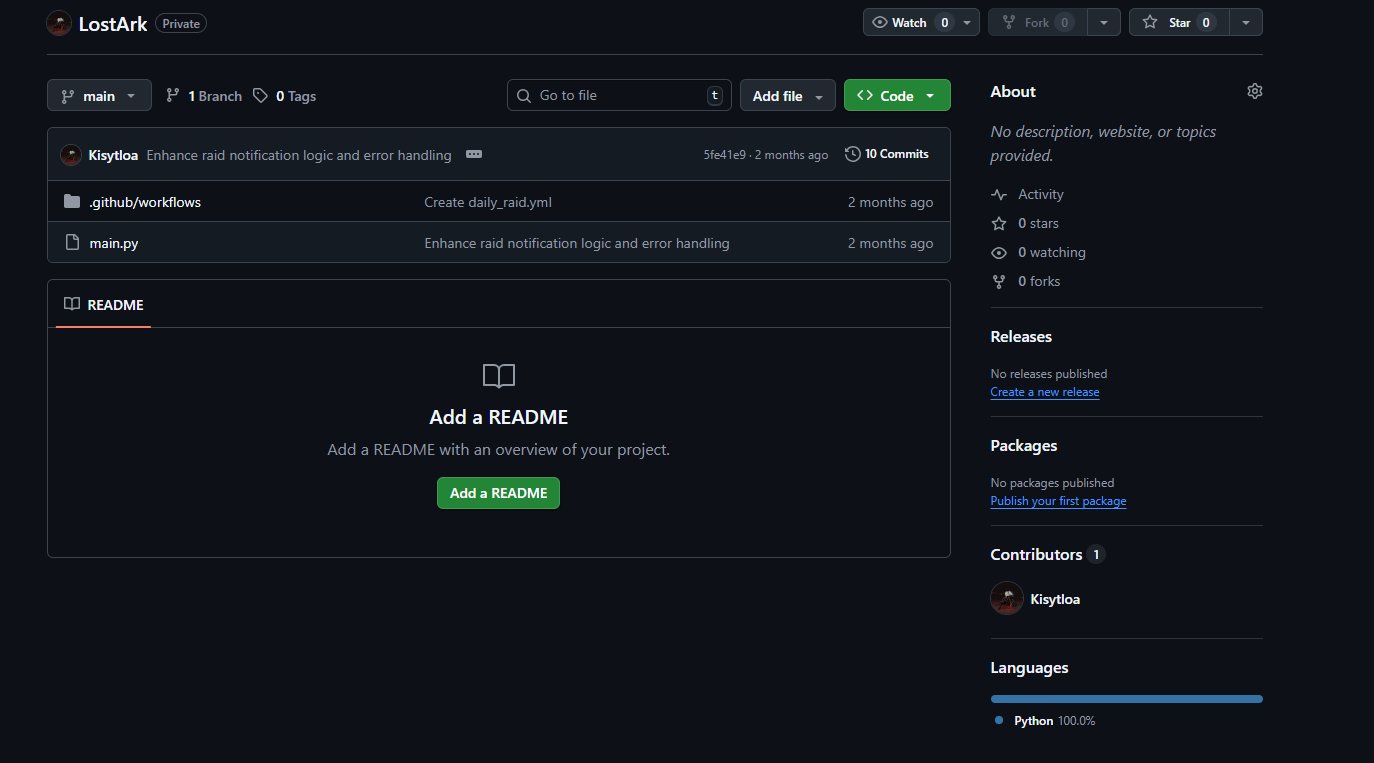Open latest commit message Enhance raid notification logic
Viewport: 1374px width, 763px height.
[x=299, y=155]
